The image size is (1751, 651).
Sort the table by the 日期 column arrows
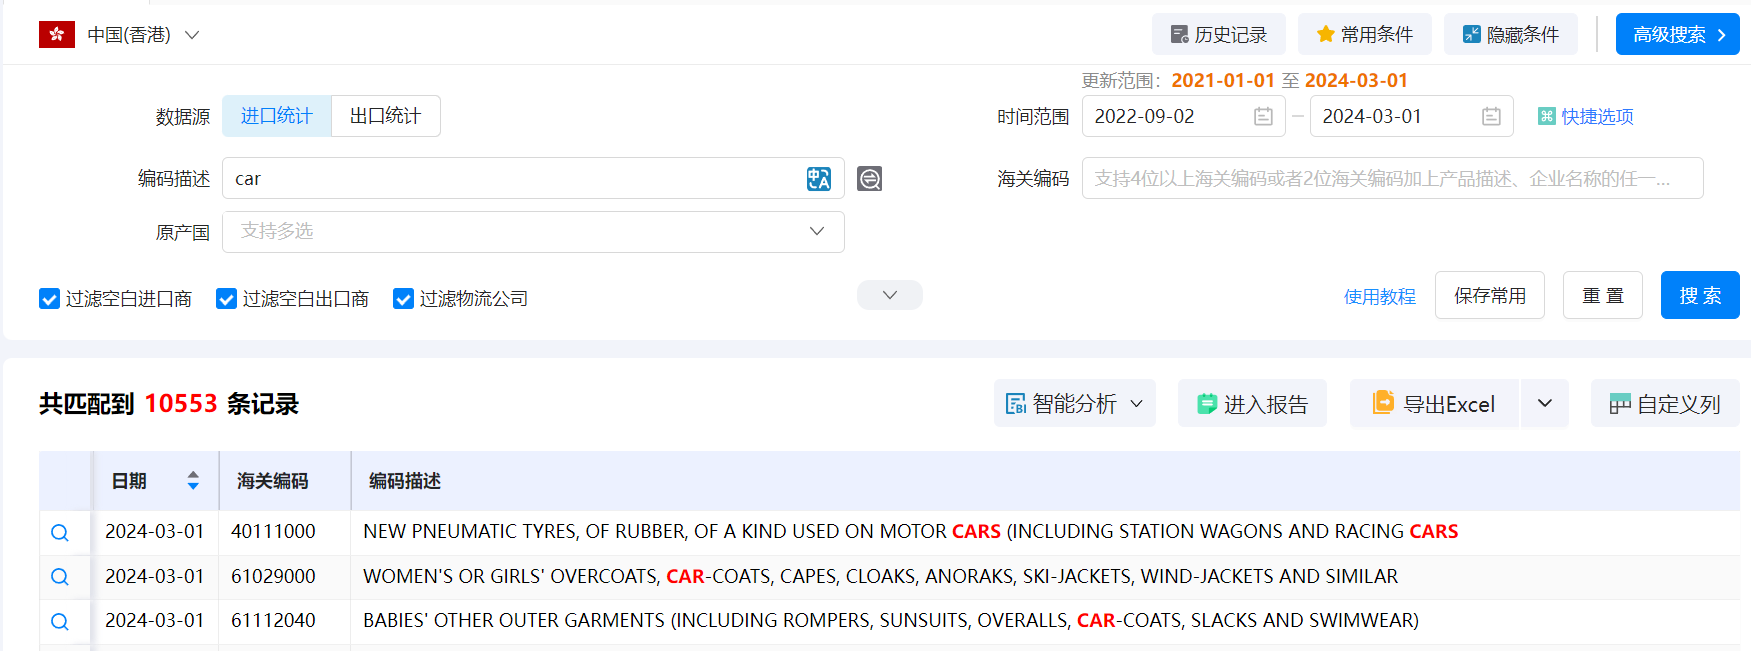pos(193,481)
